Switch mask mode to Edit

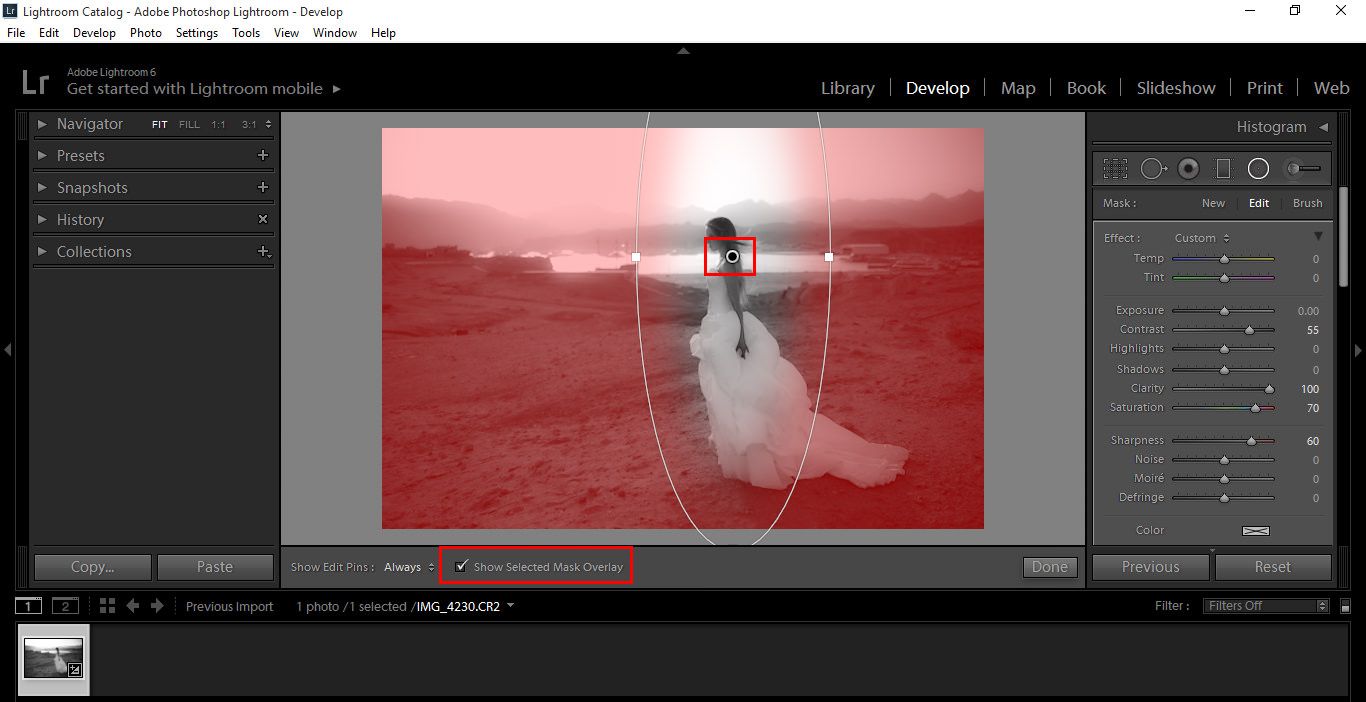[x=1259, y=203]
